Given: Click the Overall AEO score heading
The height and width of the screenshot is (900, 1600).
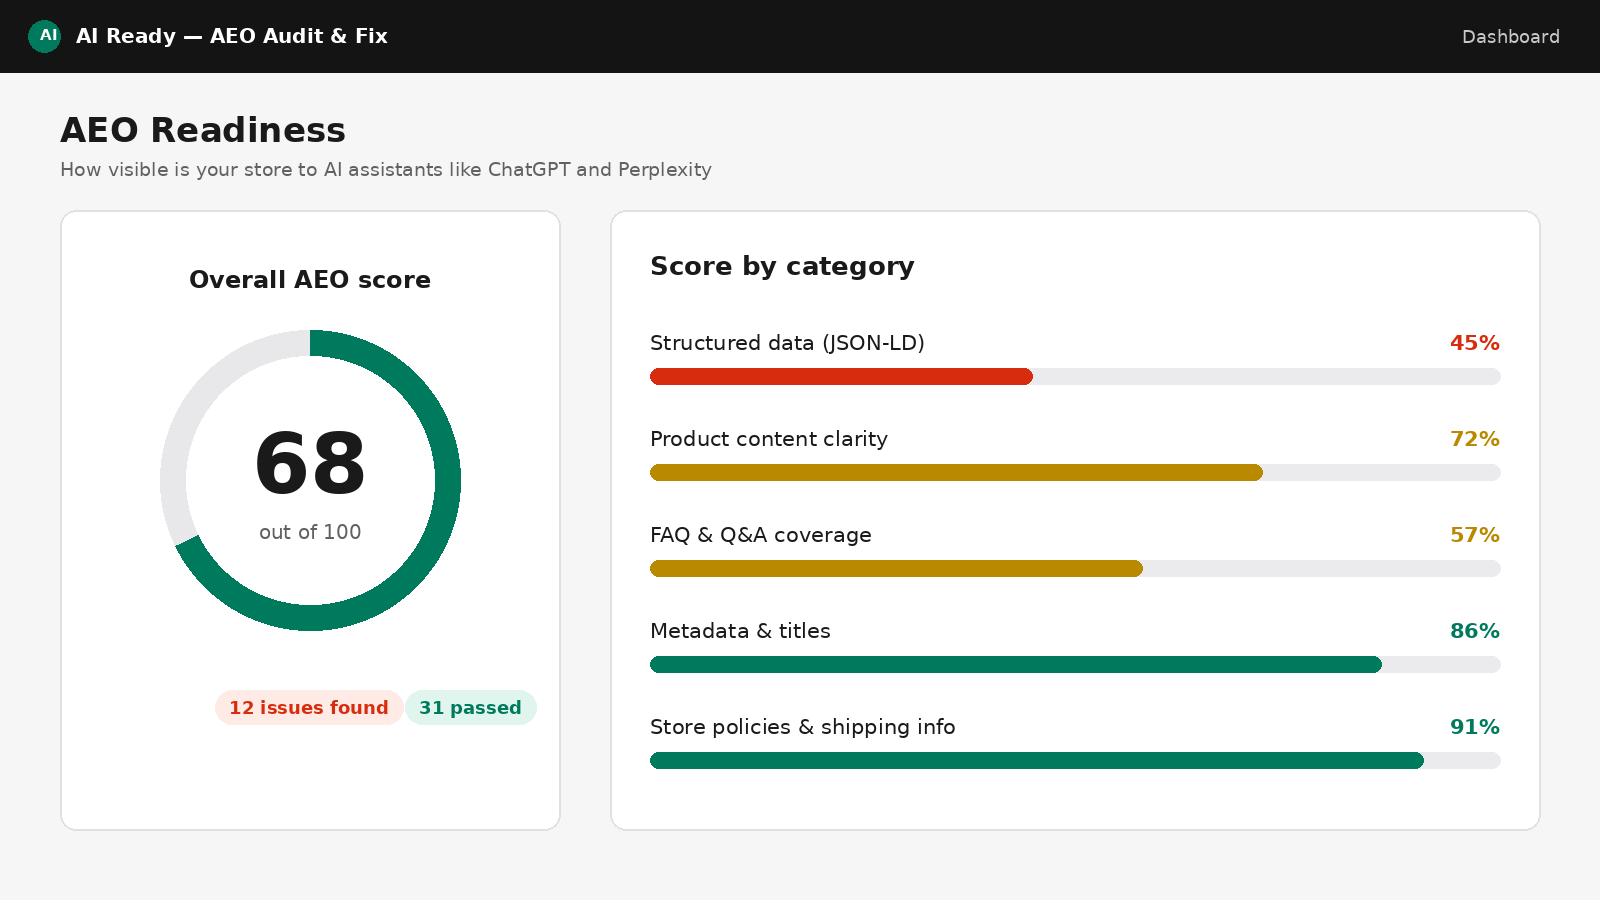Looking at the screenshot, I should pyautogui.click(x=310, y=280).
